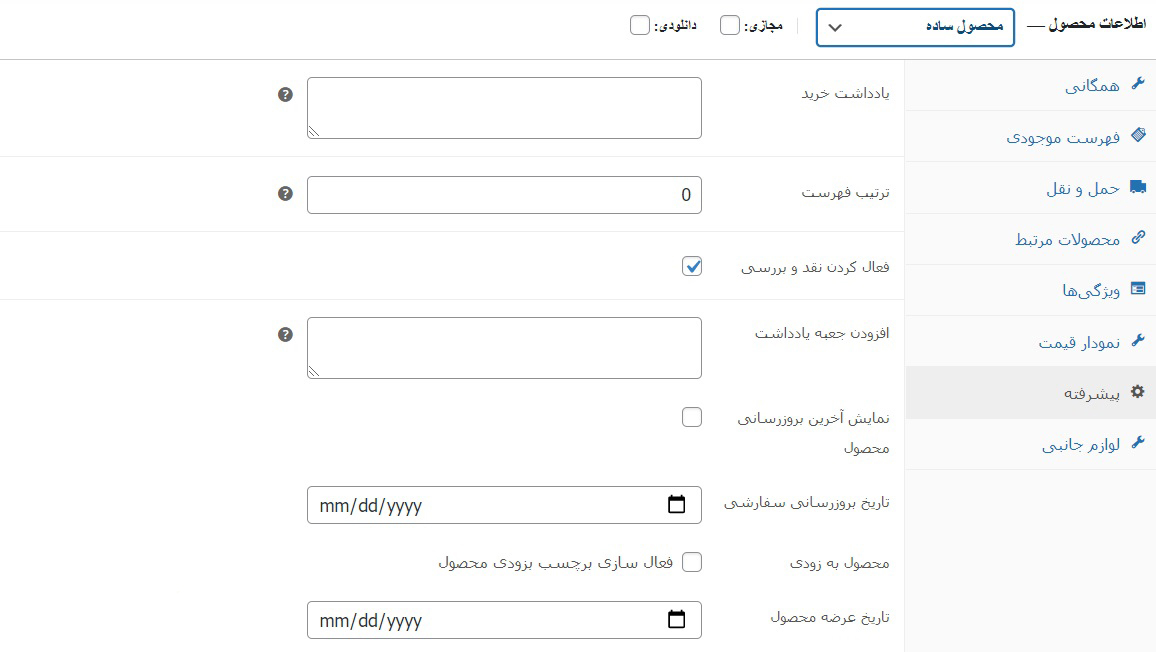Screen dimensions: 1156x652
Task: Click the ترتیب فهرست number field
Action: tap(504, 195)
